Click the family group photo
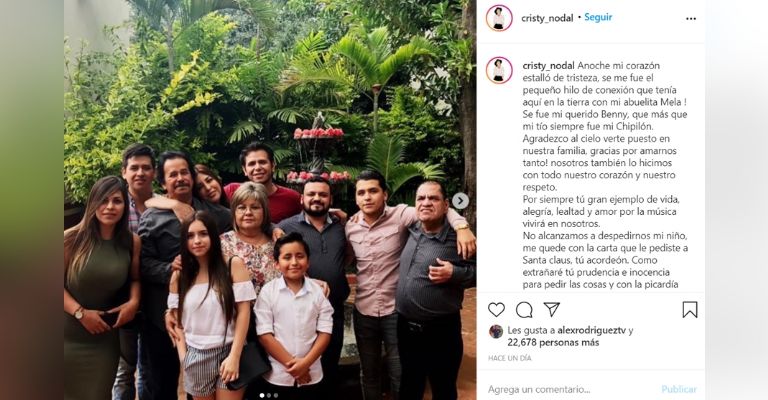This screenshot has height=400, width=768. tap(270, 200)
